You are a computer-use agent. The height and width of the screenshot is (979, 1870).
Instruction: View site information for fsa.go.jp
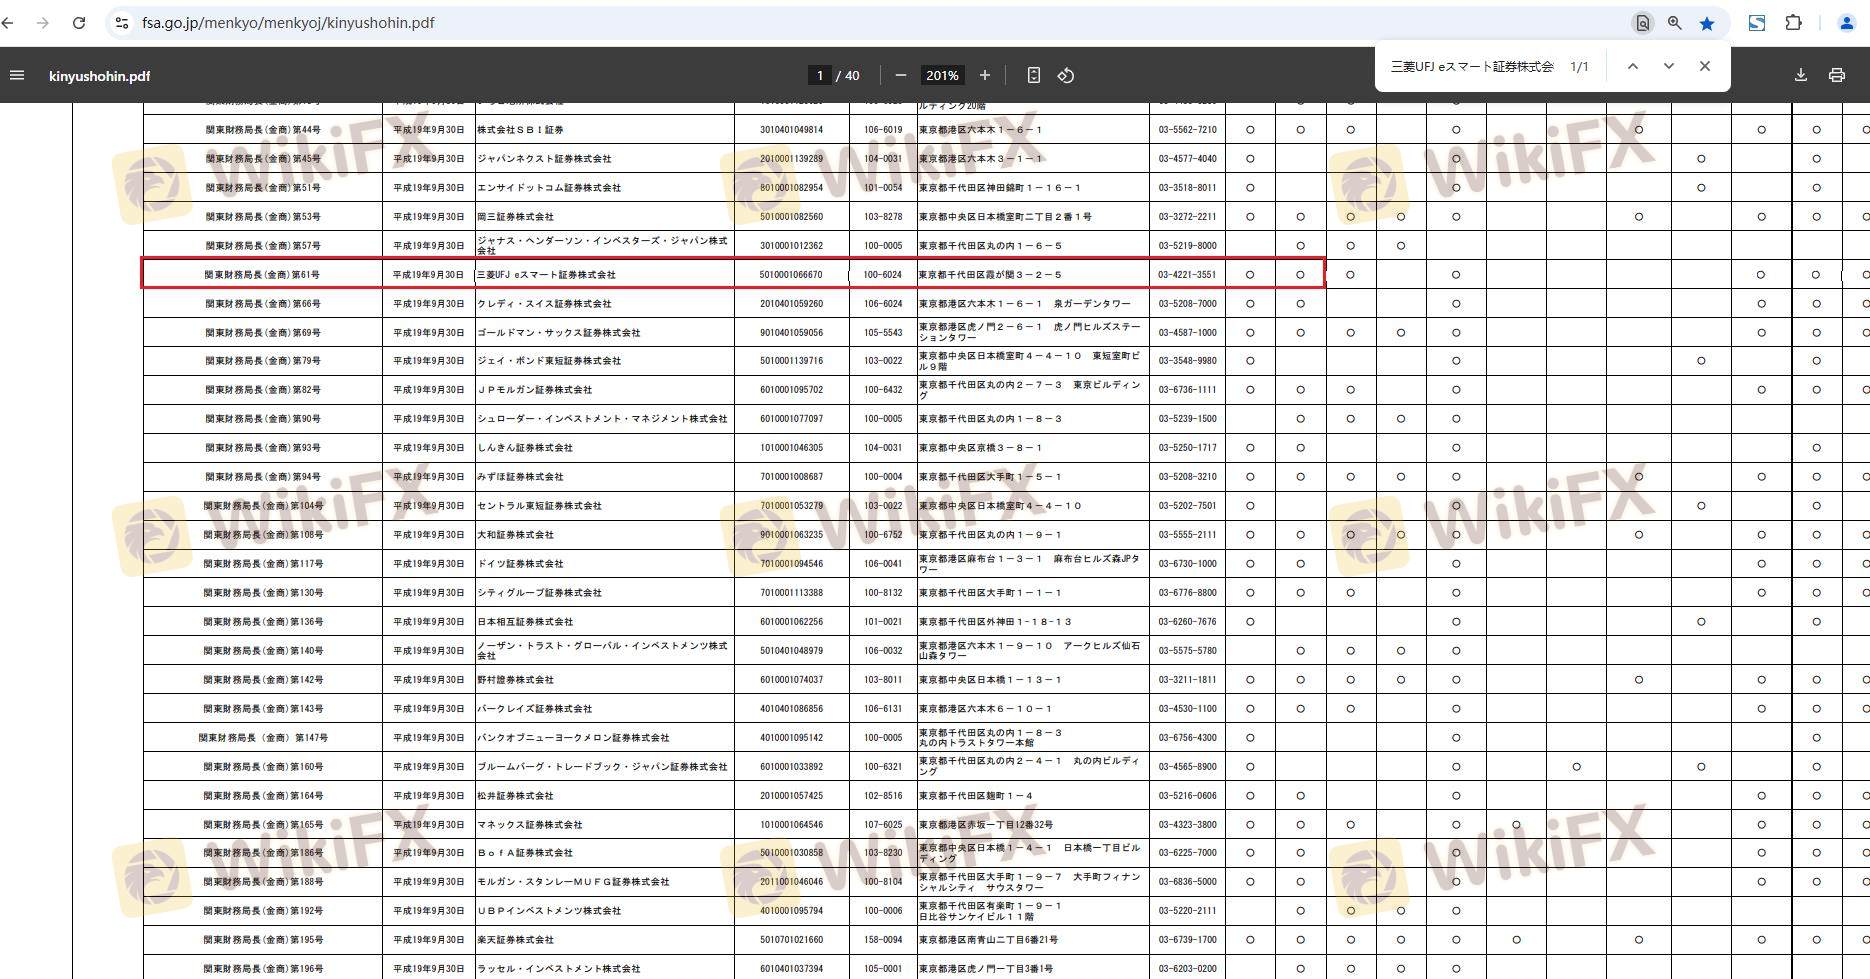point(122,23)
